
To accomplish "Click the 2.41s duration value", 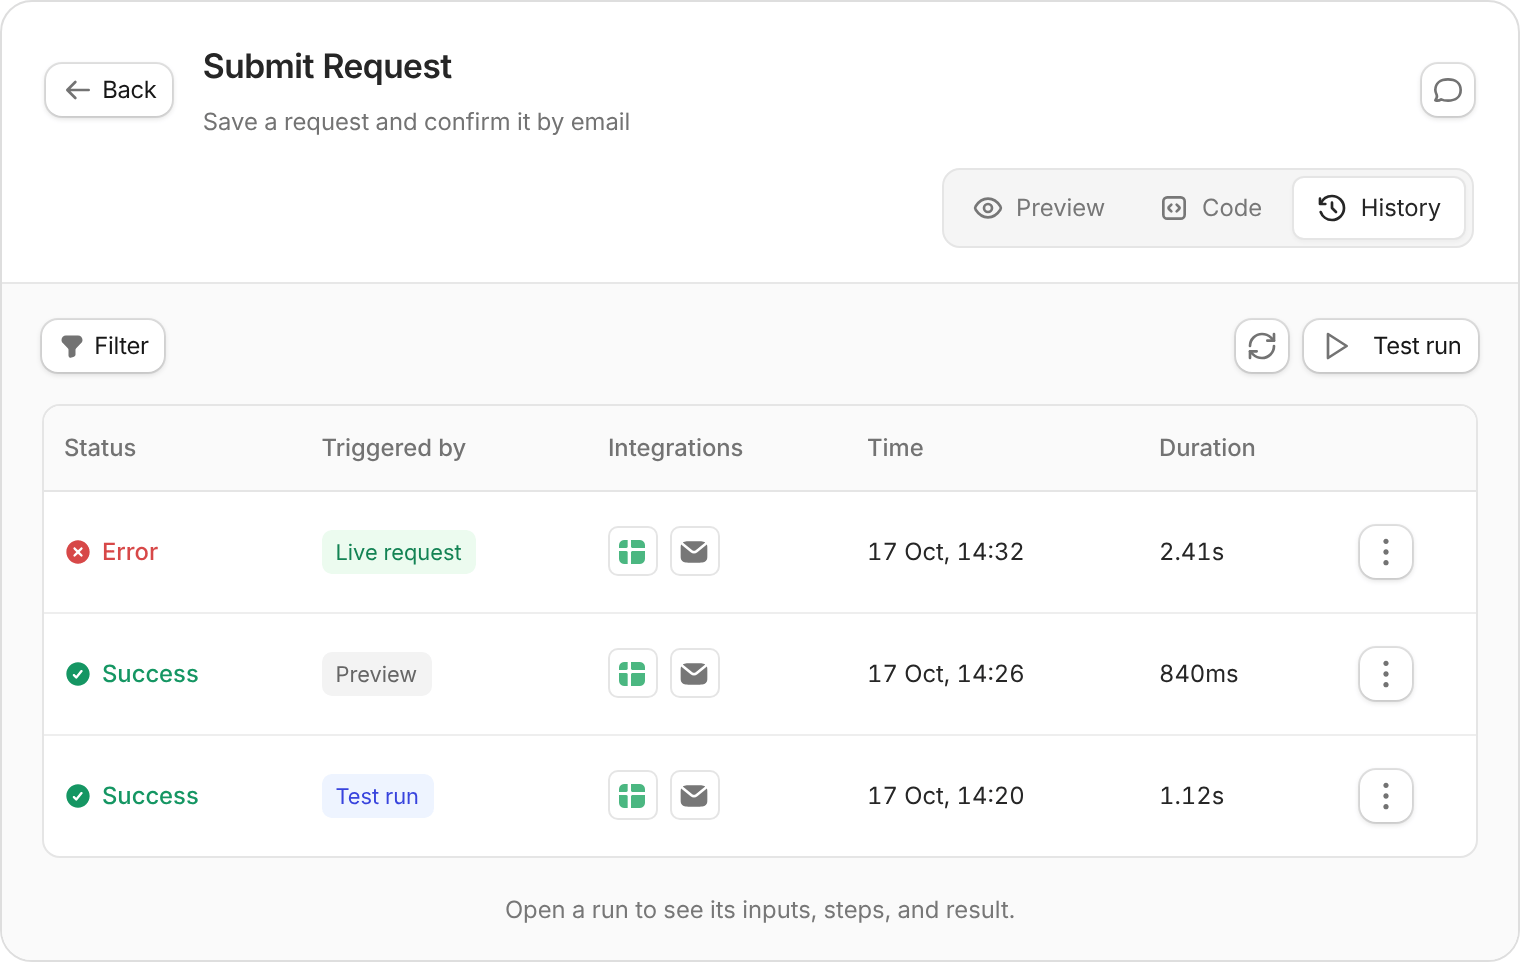I will point(1192,552).
